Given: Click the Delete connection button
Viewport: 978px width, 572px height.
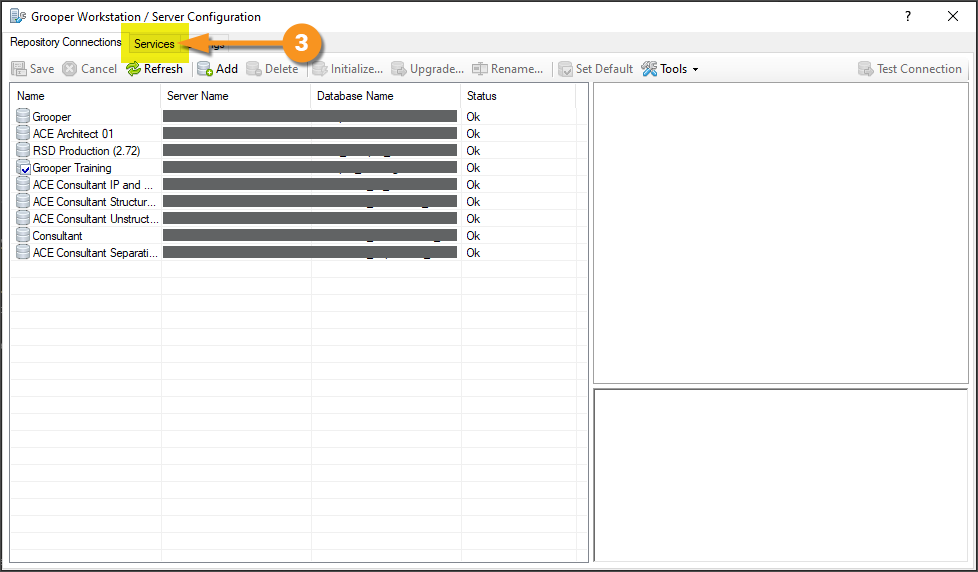Looking at the screenshot, I should click(x=272, y=69).
